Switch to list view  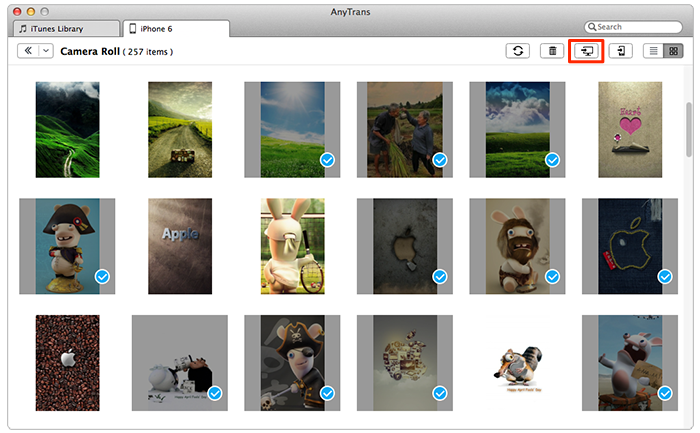653,51
